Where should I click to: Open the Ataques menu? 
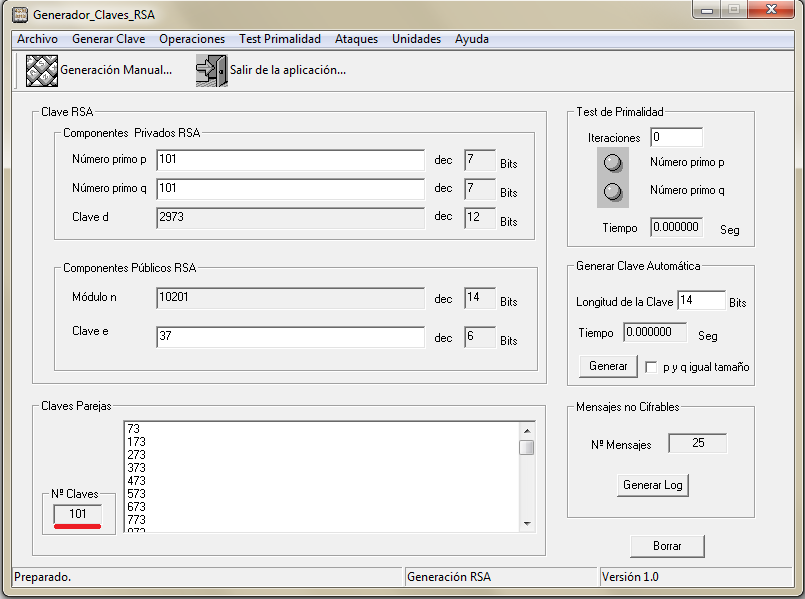(x=356, y=39)
